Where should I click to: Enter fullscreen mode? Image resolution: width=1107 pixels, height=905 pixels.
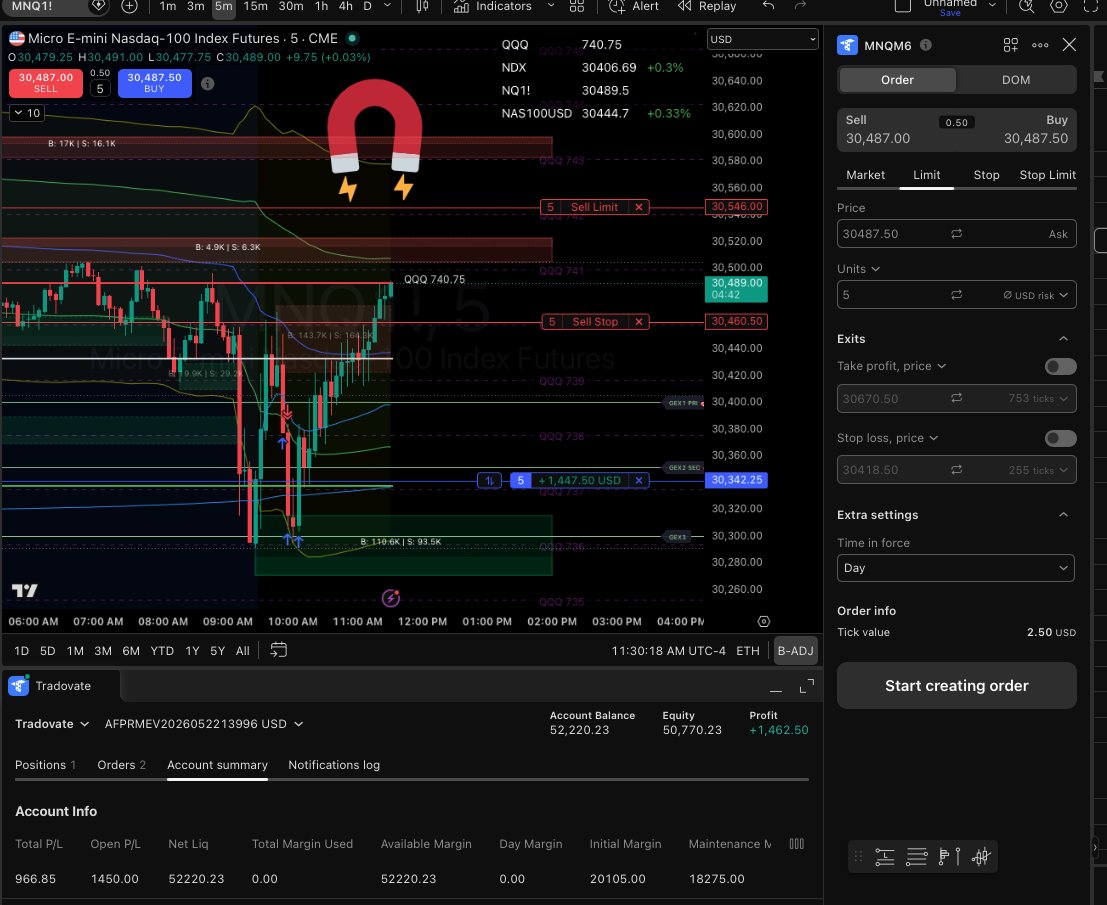coord(1091,6)
